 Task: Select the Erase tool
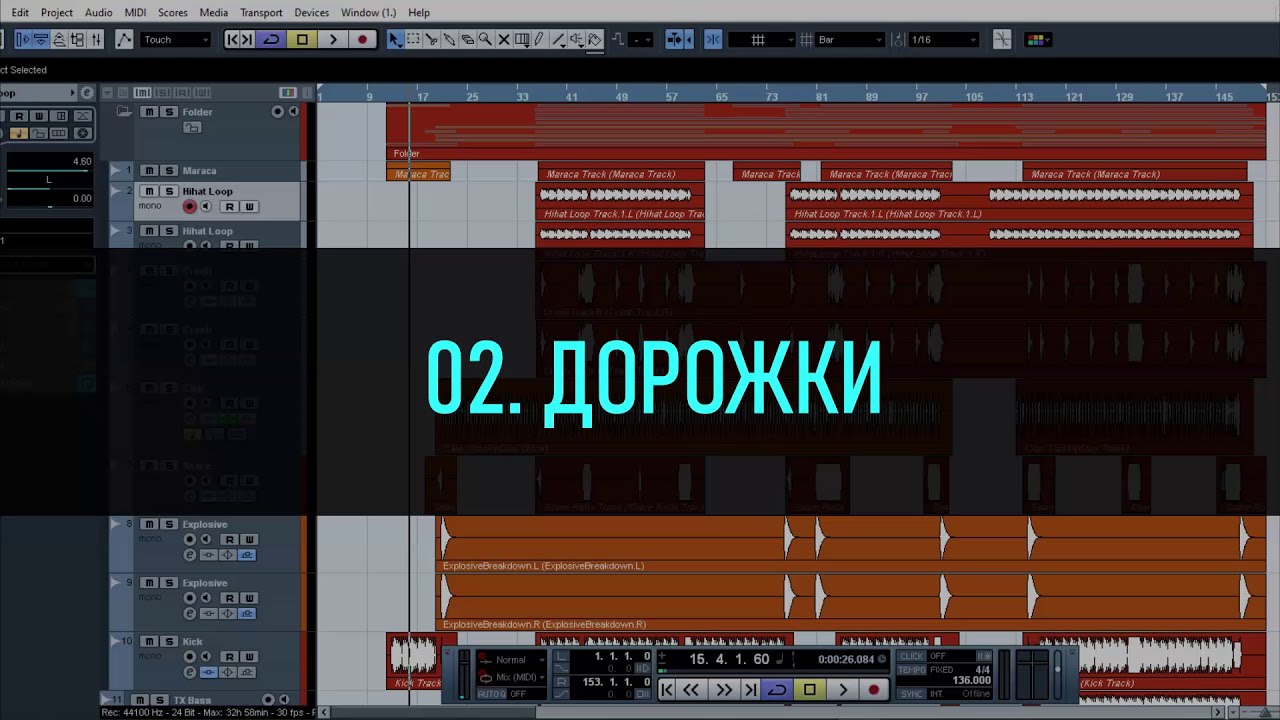(467, 40)
